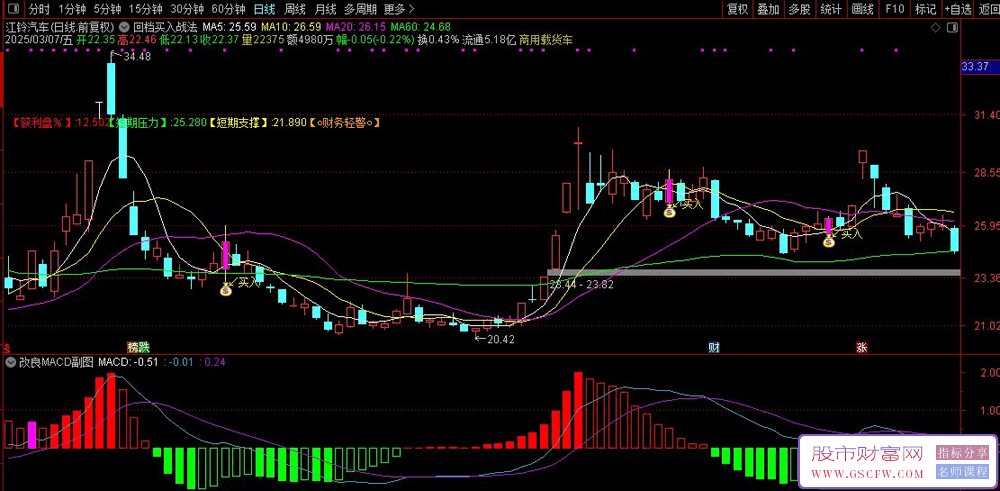
Task: Open the 统计 statistics tool
Action: 830,9
